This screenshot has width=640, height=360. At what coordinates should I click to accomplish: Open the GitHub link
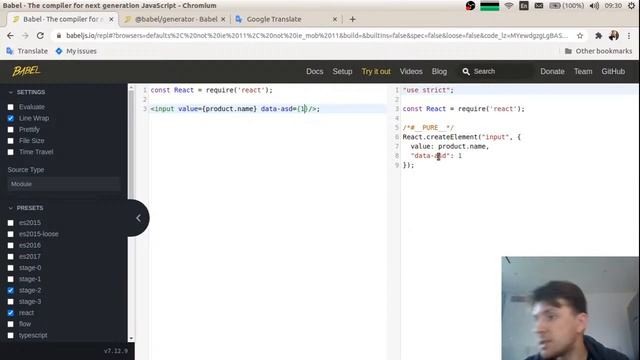(613, 71)
